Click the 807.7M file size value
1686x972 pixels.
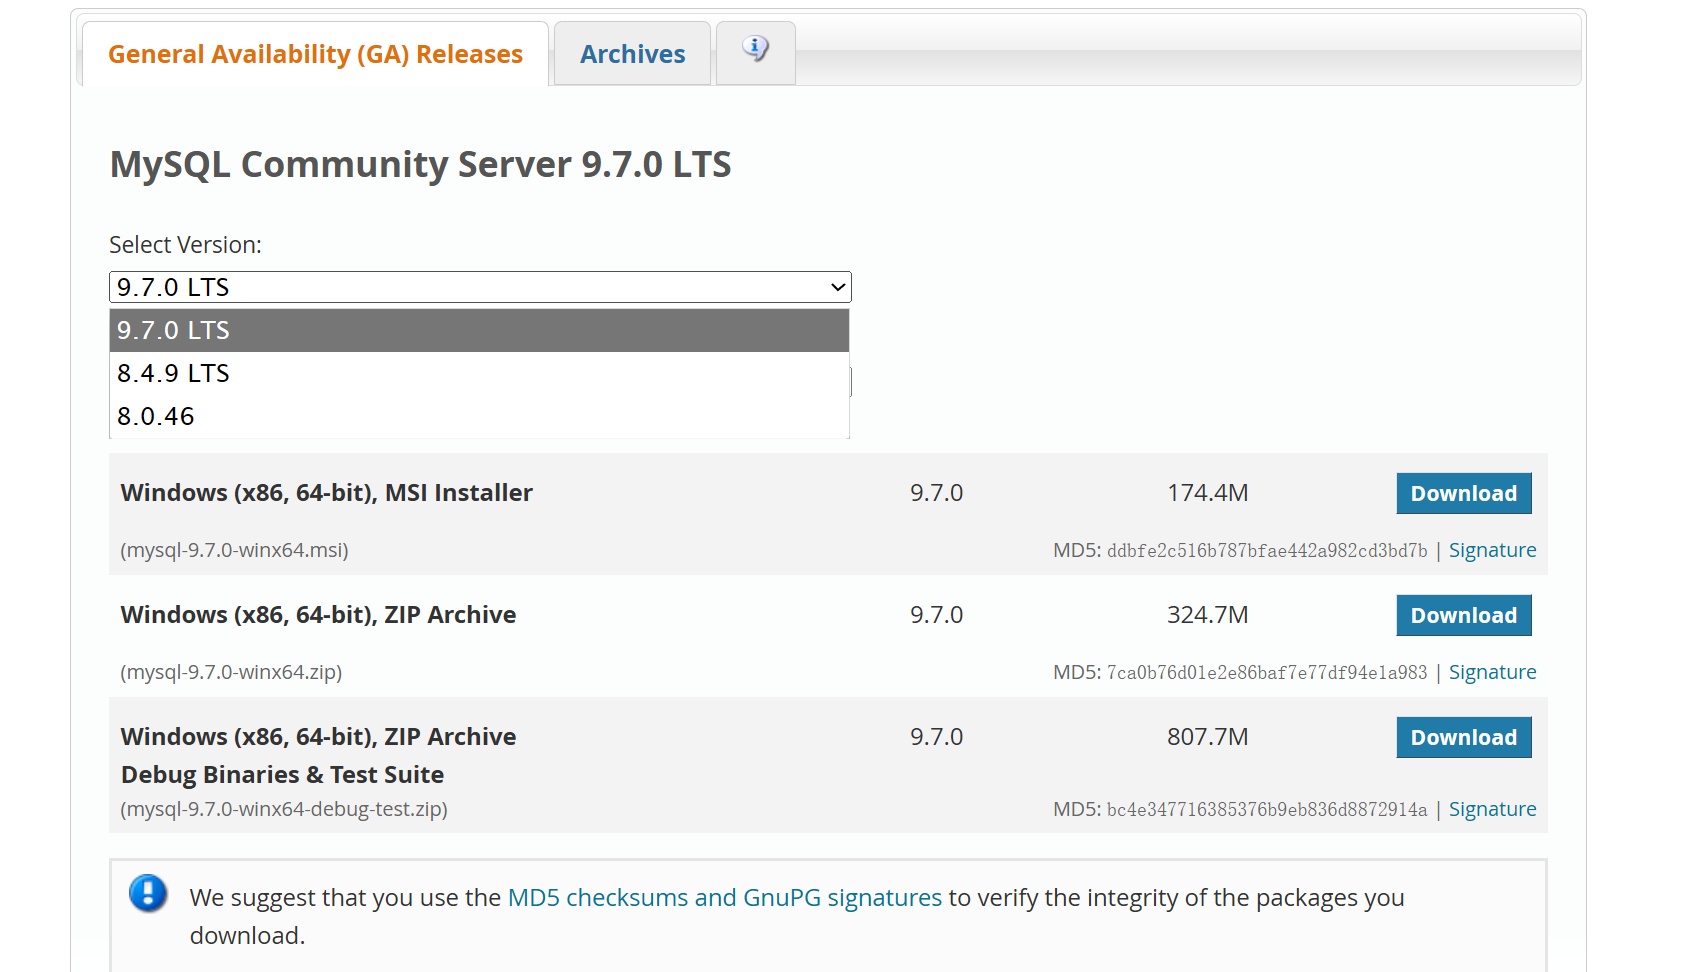(x=1208, y=737)
